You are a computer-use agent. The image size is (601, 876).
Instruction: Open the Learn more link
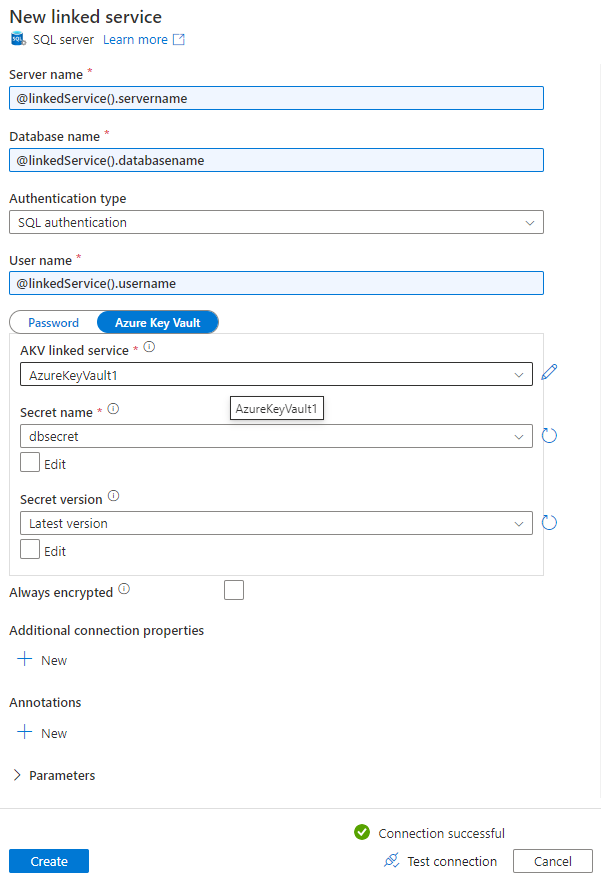[x=136, y=39]
